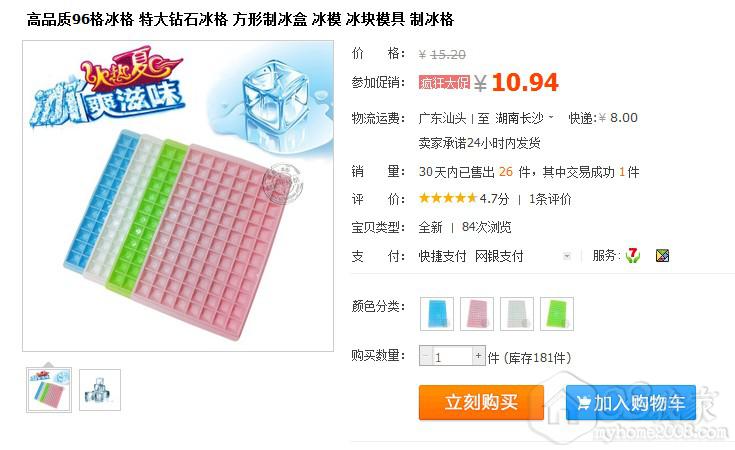Expand the payment methods dropdown arrow

(x=567, y=256)
